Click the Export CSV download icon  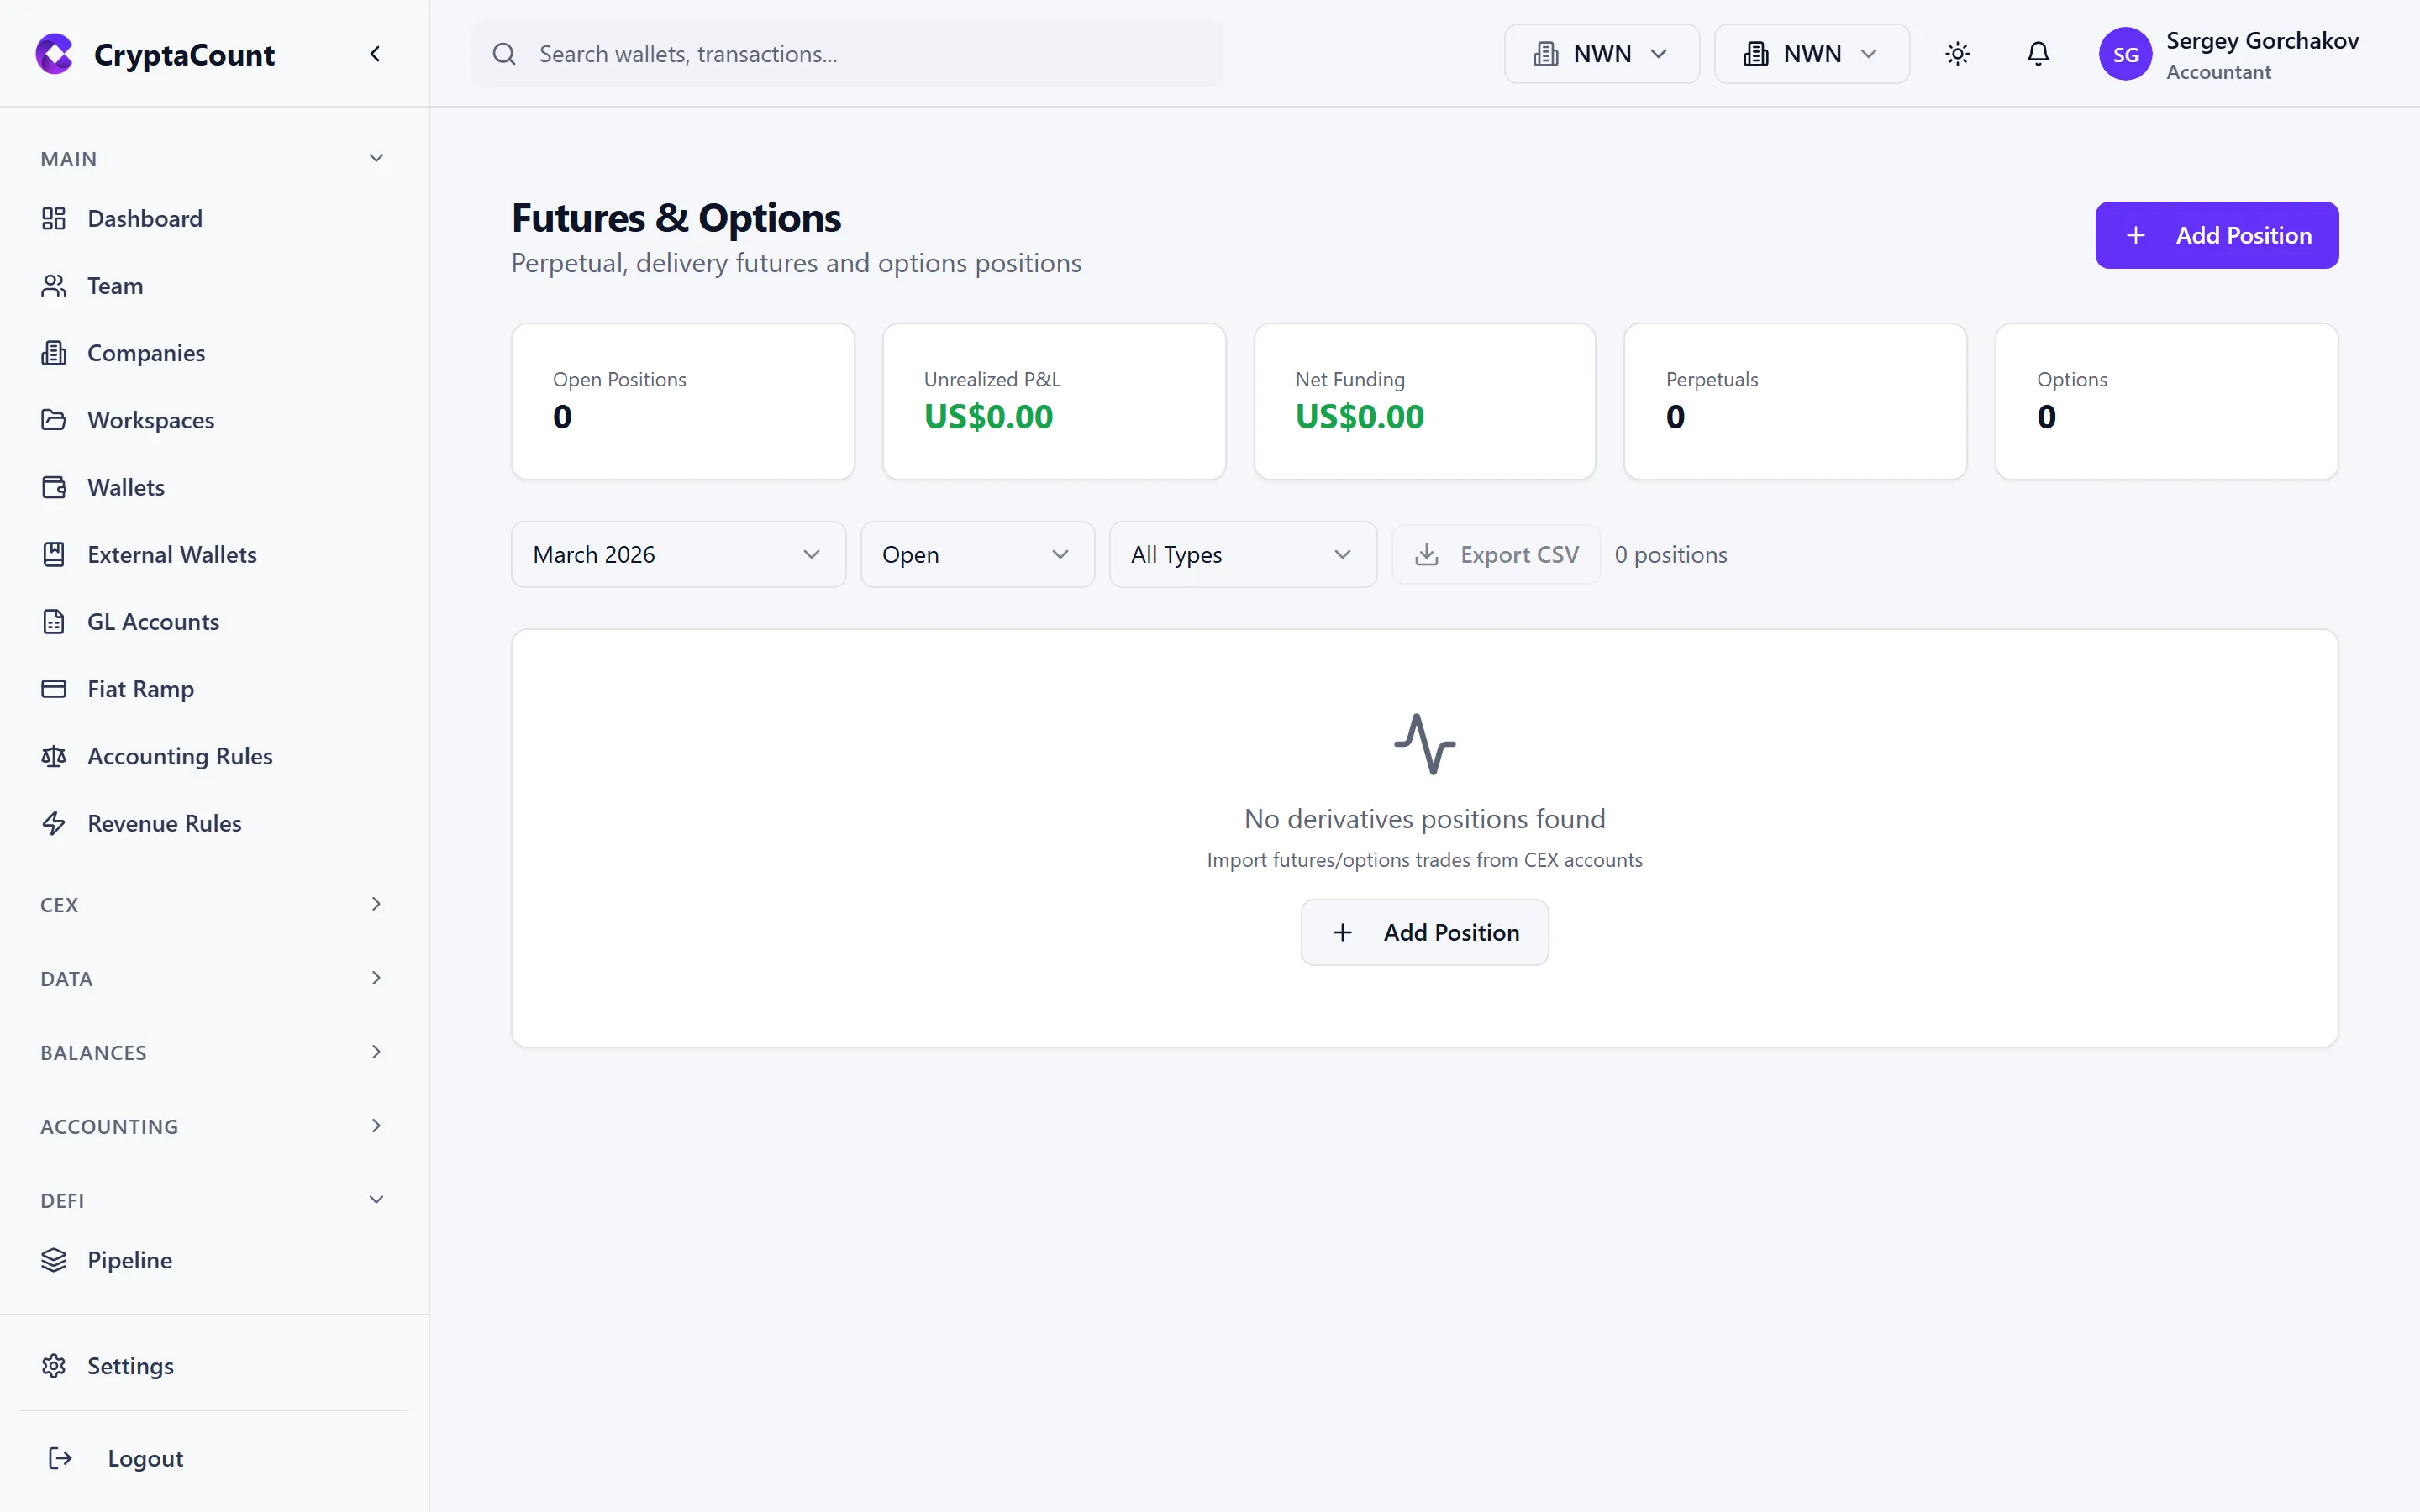pos(1427,554)
